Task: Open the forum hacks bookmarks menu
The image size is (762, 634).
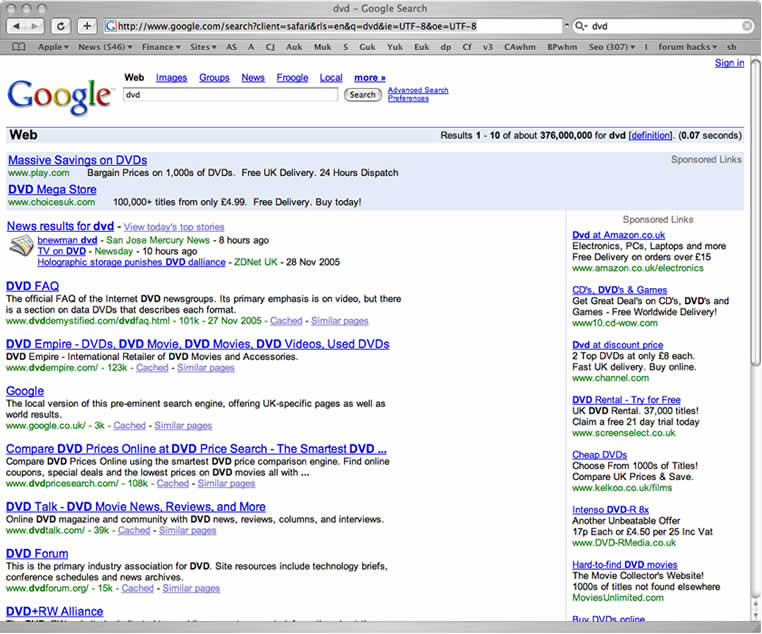Action: pyautogui.click(x=687, y=47)
